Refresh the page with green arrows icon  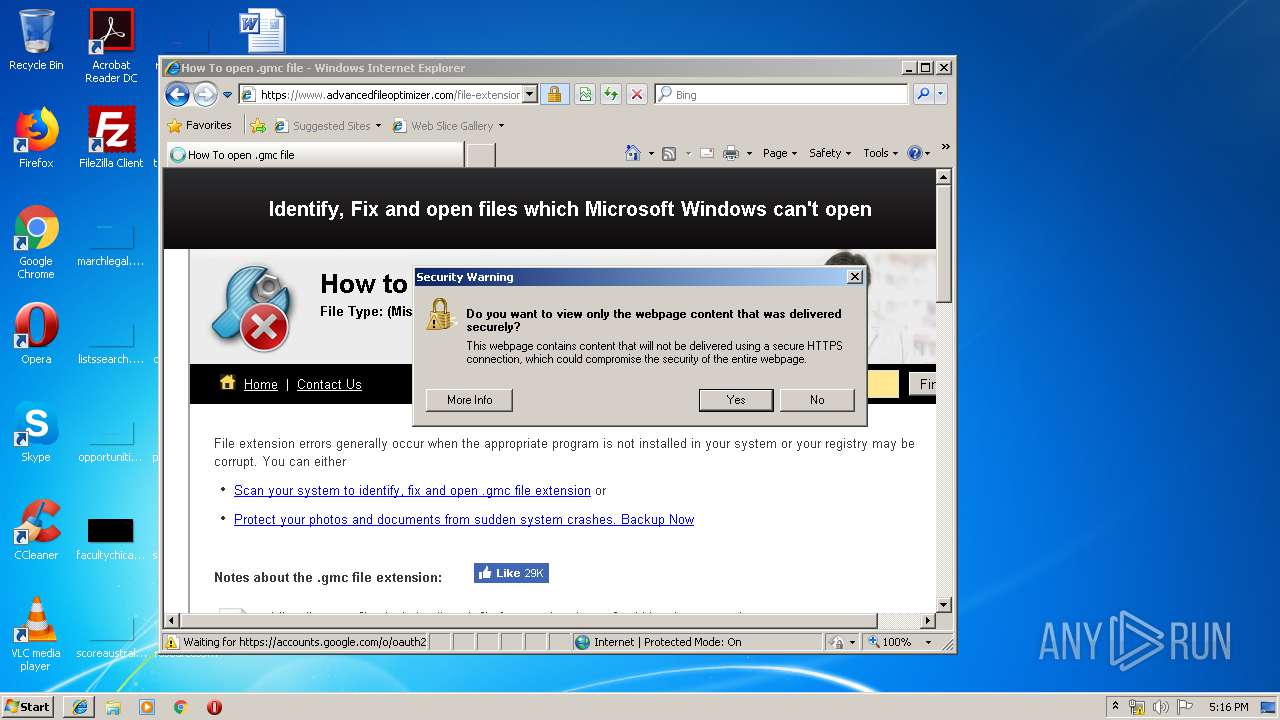611,95
